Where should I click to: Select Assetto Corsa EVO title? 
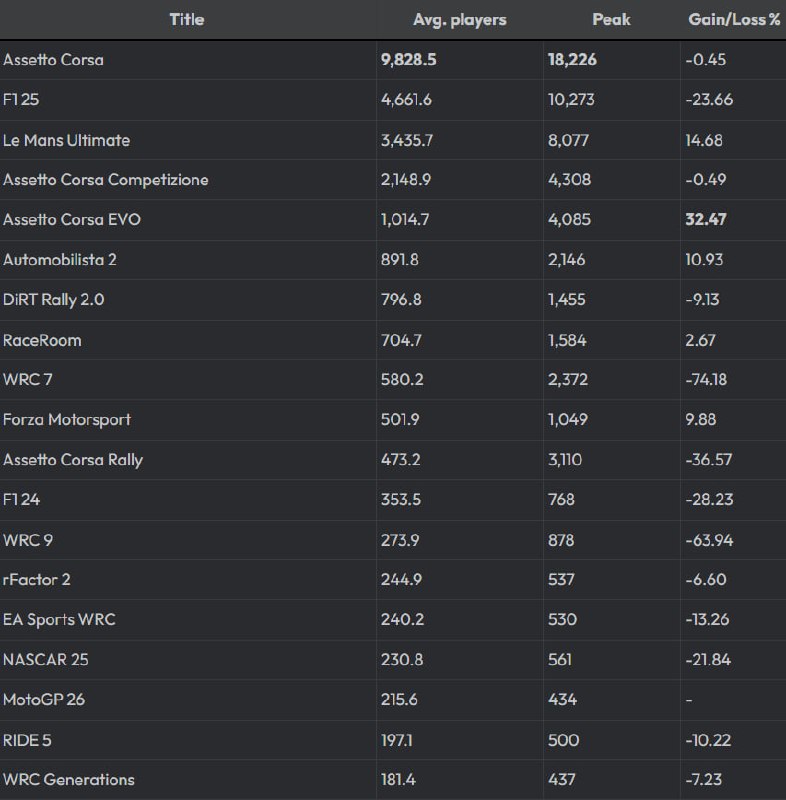click(72, 219)
